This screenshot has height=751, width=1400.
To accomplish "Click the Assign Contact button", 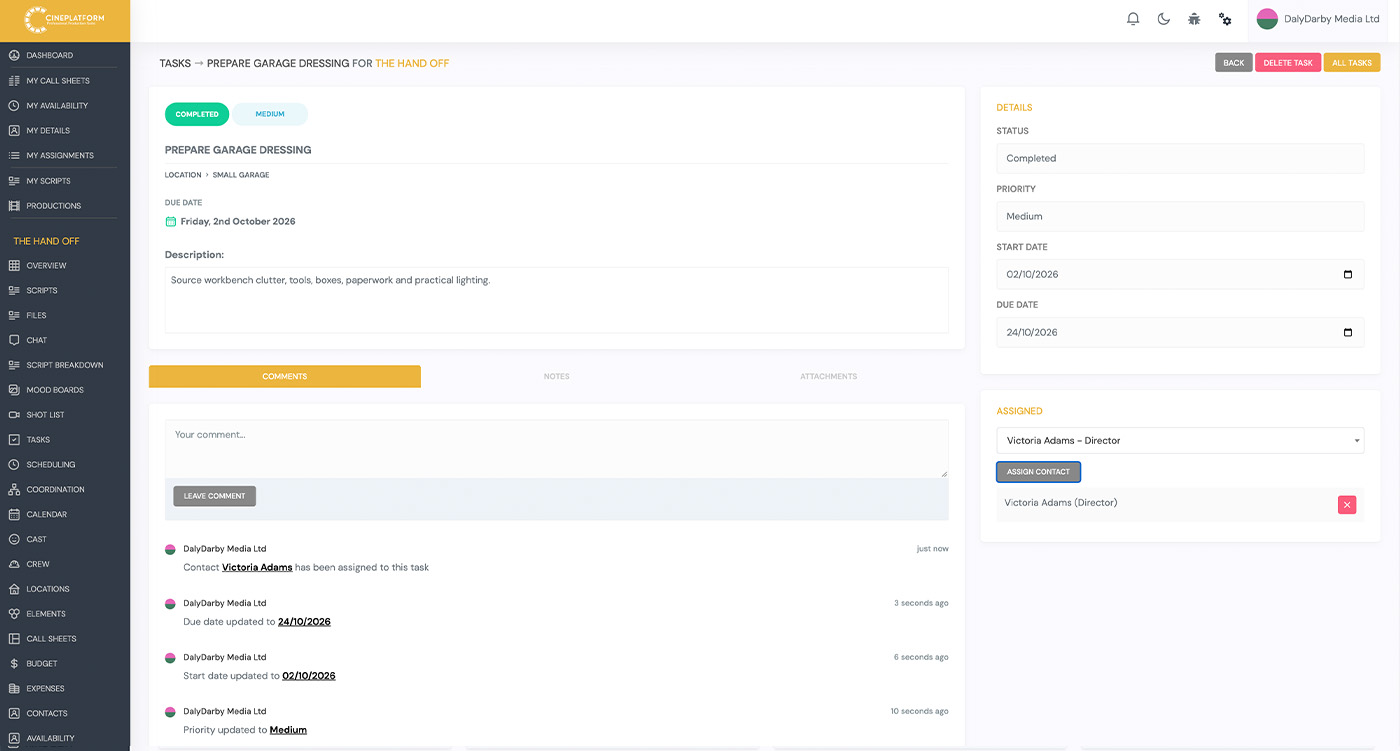I will [1038, 472].
